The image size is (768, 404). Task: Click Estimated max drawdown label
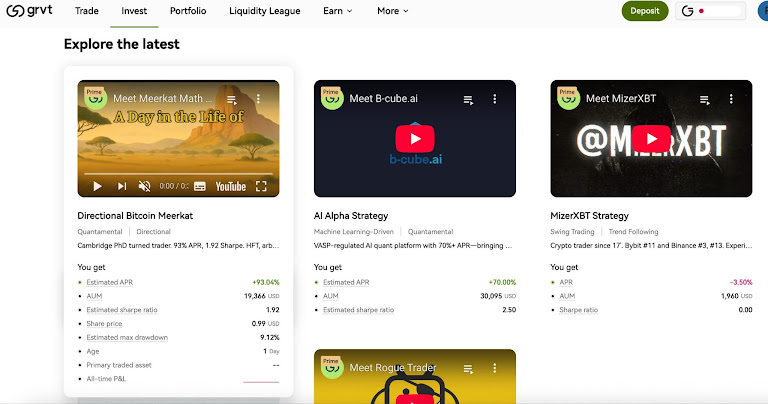pyautogui.click(x=127, y=337)
